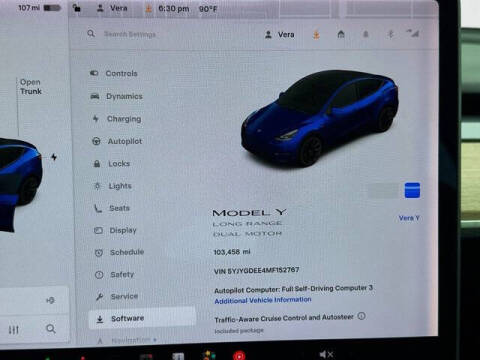Tap the small icon above the bottom-left search

pos(50,301)
